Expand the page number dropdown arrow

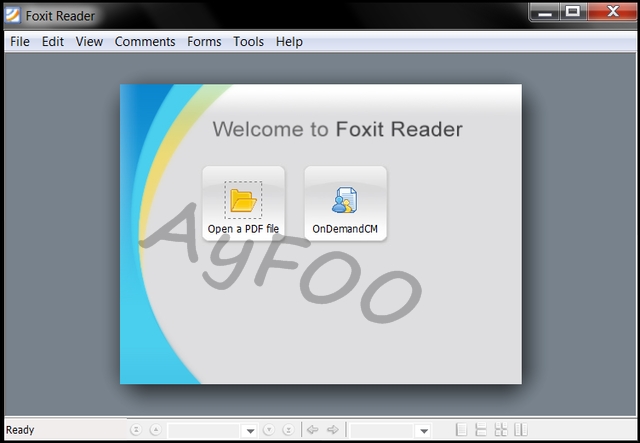250,430
